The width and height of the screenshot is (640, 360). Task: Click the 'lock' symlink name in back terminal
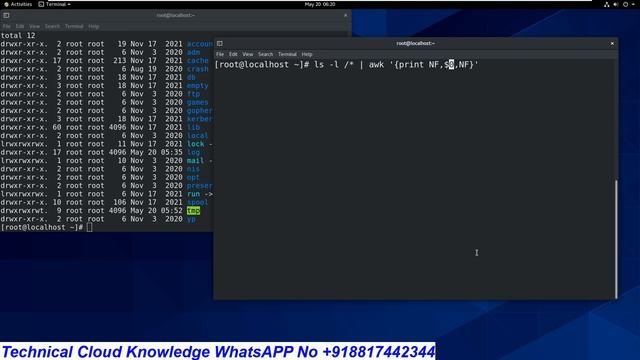[x=196, y=144]
